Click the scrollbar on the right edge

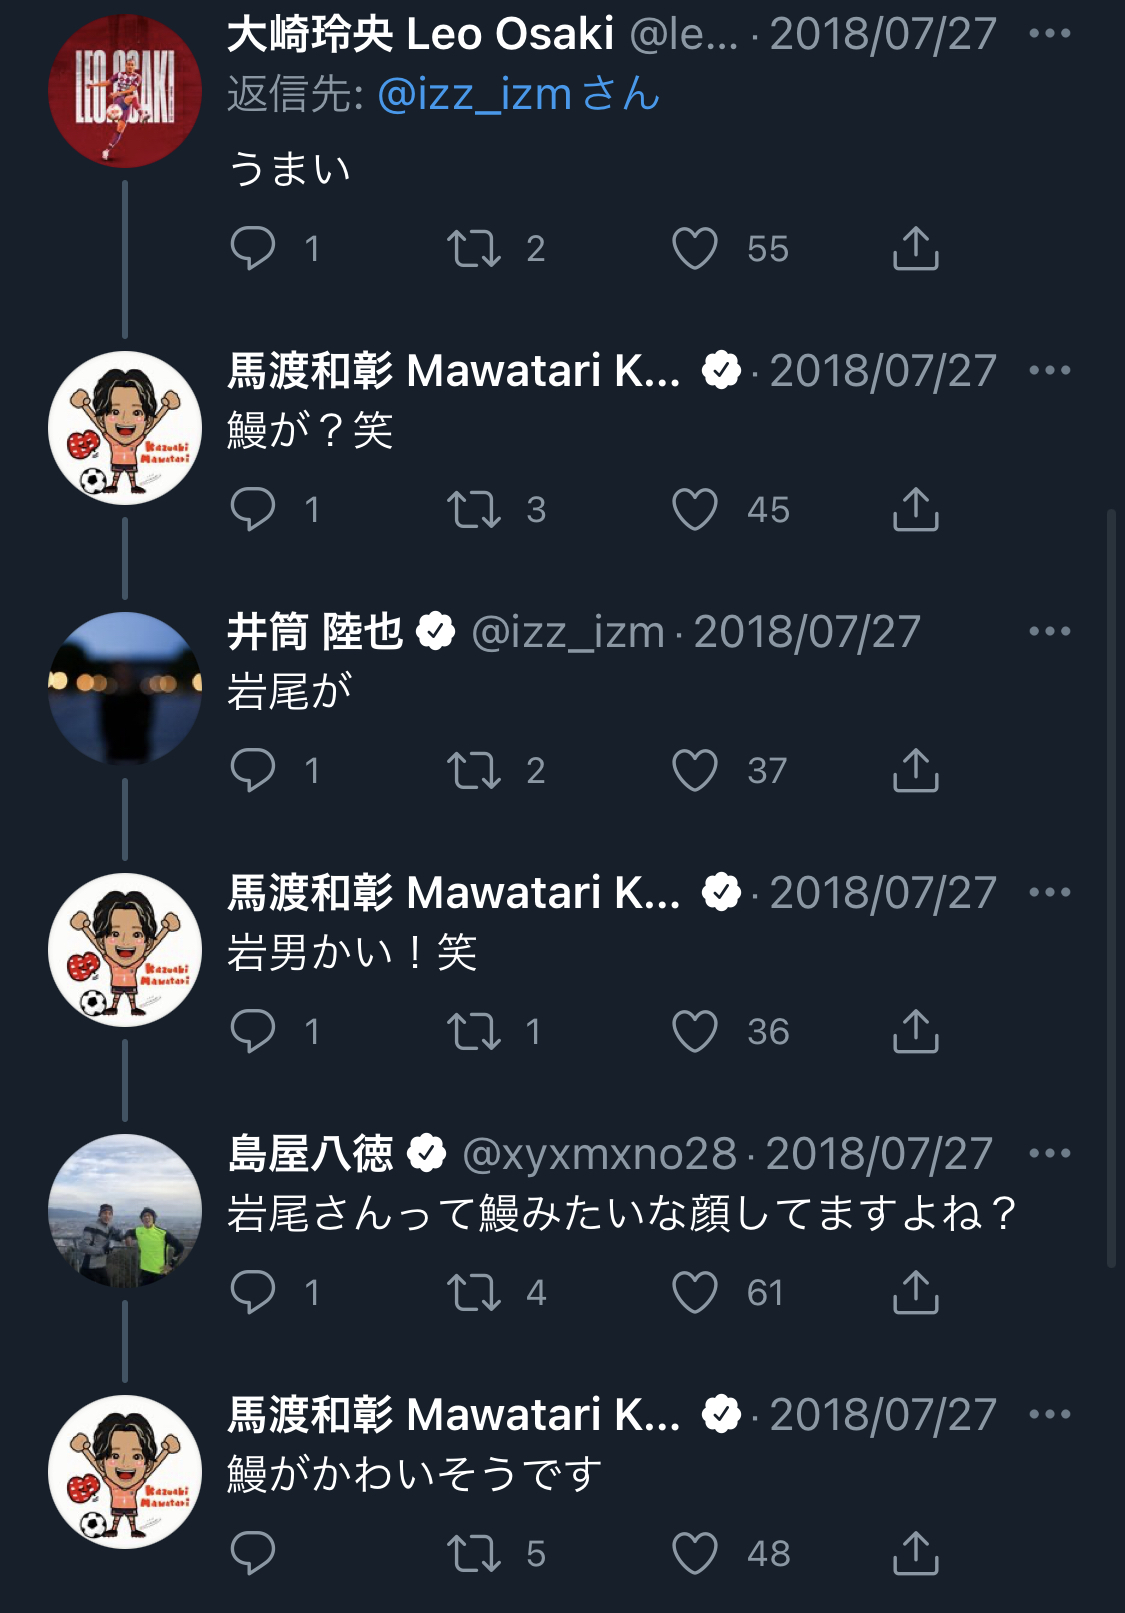pos(1111,890)
